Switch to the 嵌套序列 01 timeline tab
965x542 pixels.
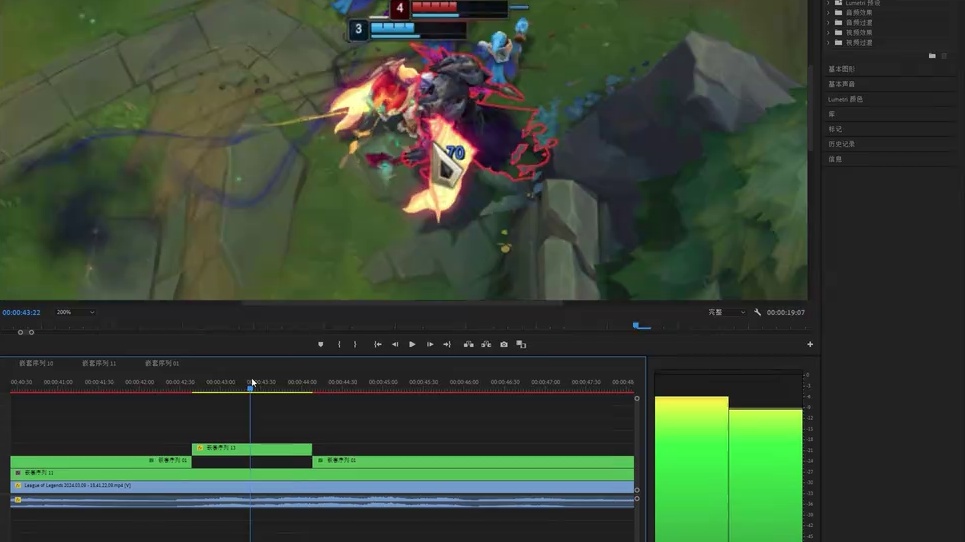pyautogui.click(x=162, y=364)
